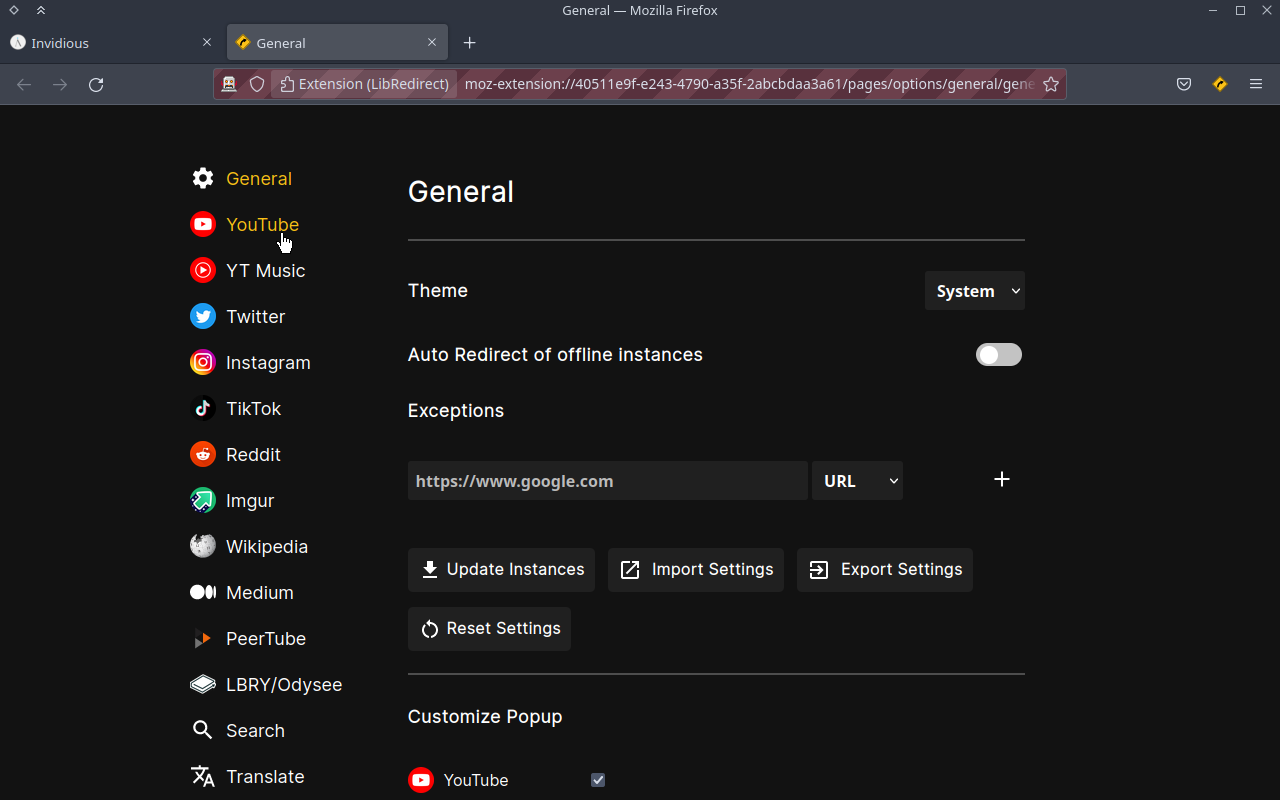Open the TikTok settings page
Image resolution: width=1280 pixels, height=800 pixels.
[x=253, y=408]
